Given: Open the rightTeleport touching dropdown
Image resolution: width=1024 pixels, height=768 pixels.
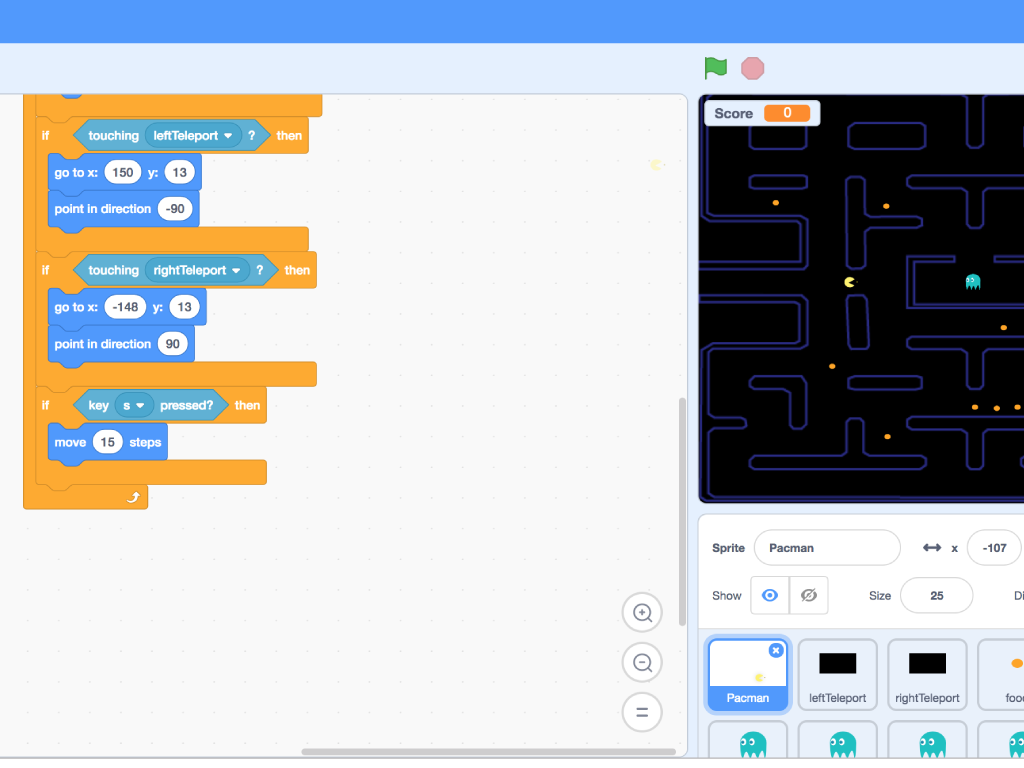Looking at the screenshot, I should [x=197, y=270].
